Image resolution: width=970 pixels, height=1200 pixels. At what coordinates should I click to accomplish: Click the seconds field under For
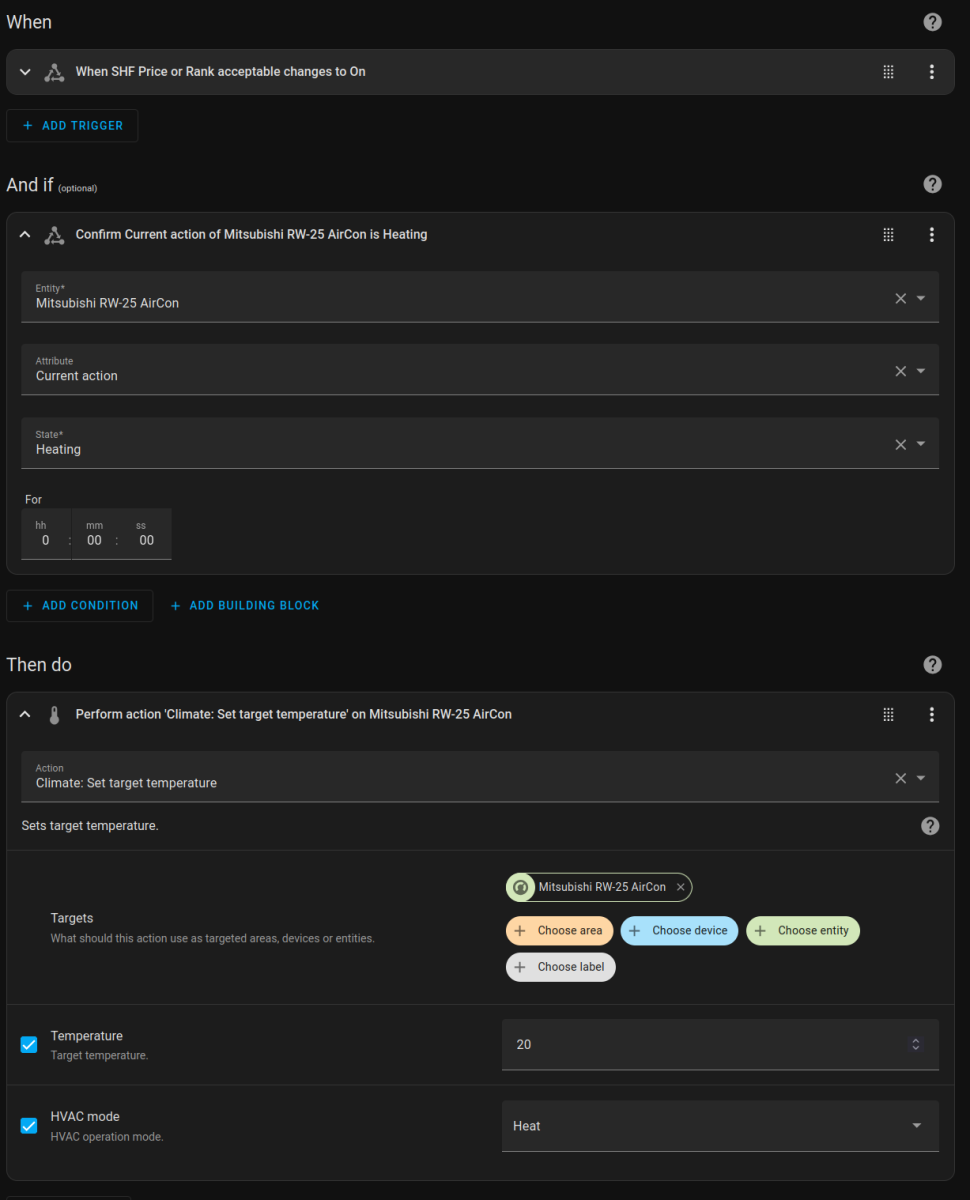[146, 534]
